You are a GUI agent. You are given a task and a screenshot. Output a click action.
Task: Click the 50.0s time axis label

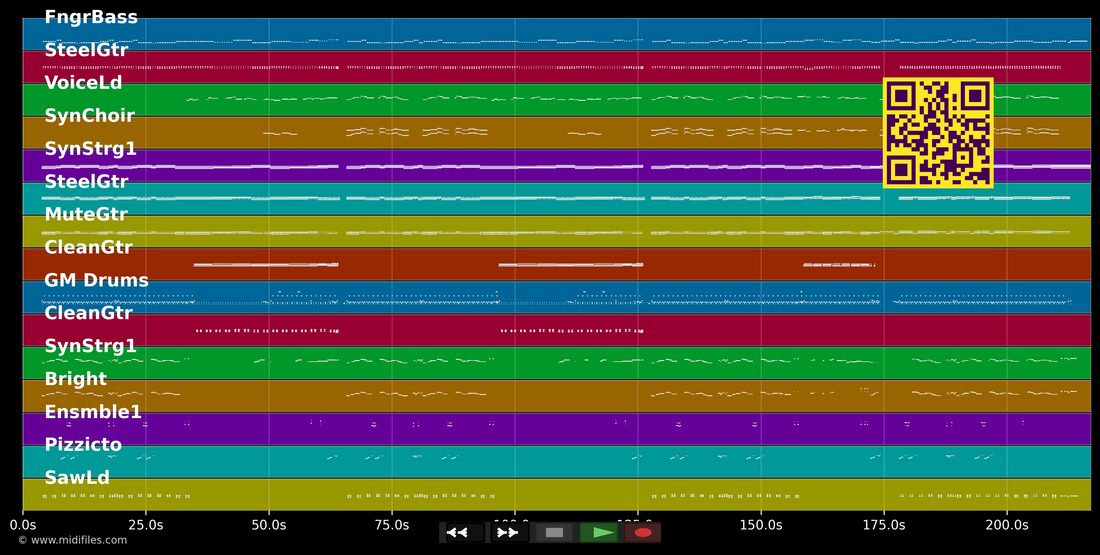point(269,525)
